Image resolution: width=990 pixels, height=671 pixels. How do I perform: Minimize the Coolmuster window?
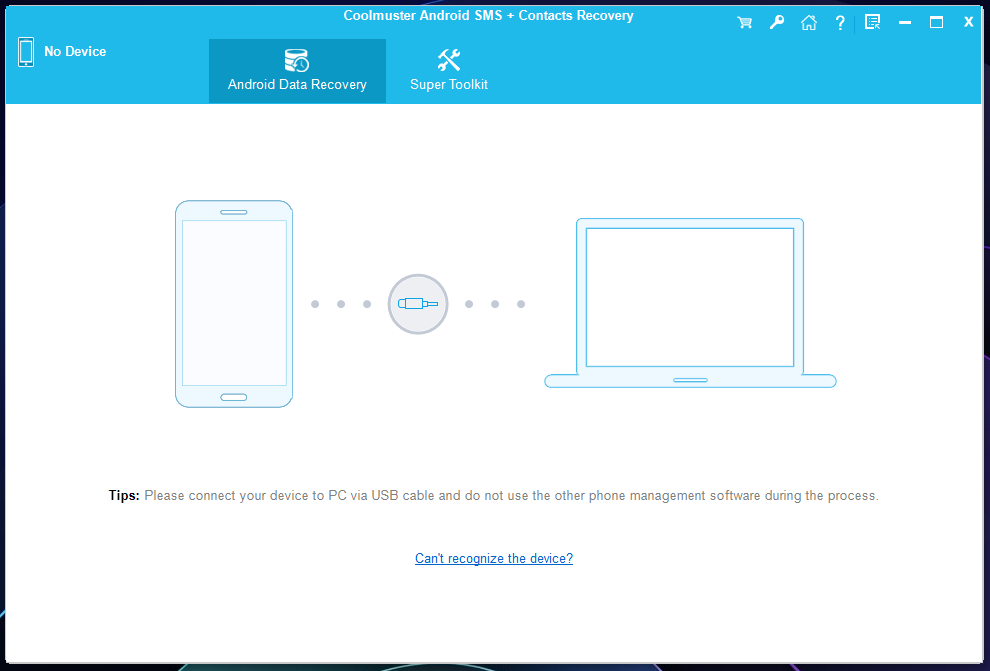point(905,23)
